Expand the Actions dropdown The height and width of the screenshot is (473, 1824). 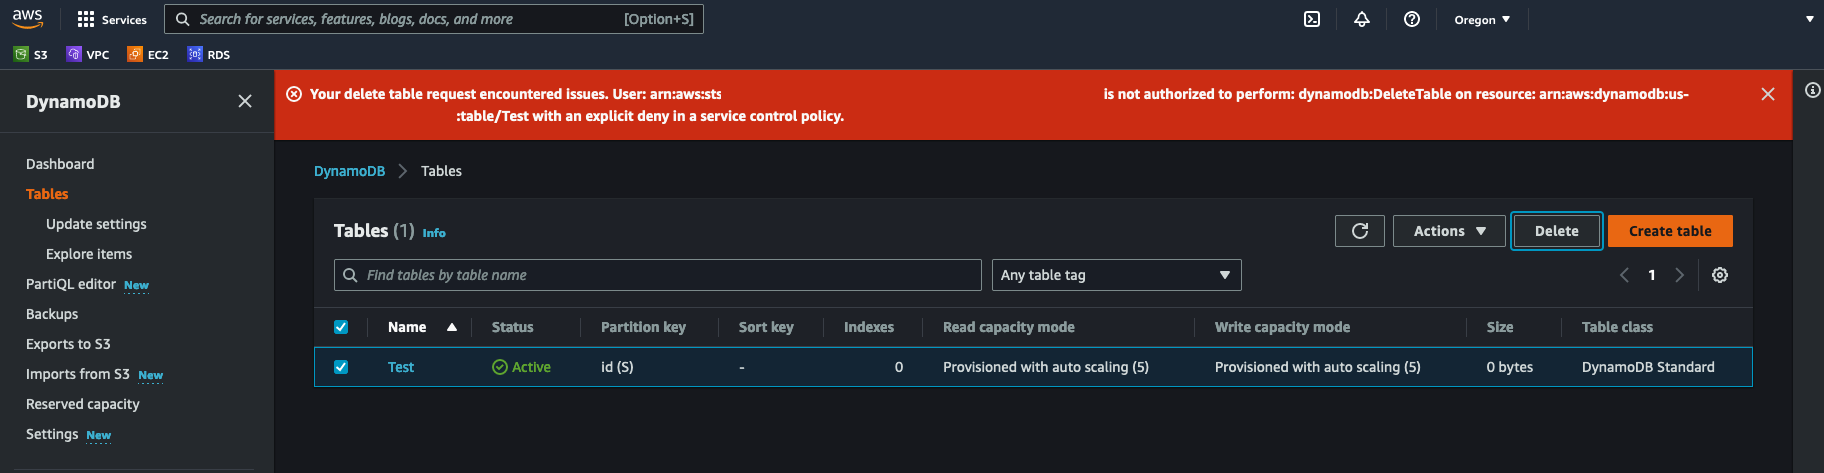click(x=1449, y=231)
